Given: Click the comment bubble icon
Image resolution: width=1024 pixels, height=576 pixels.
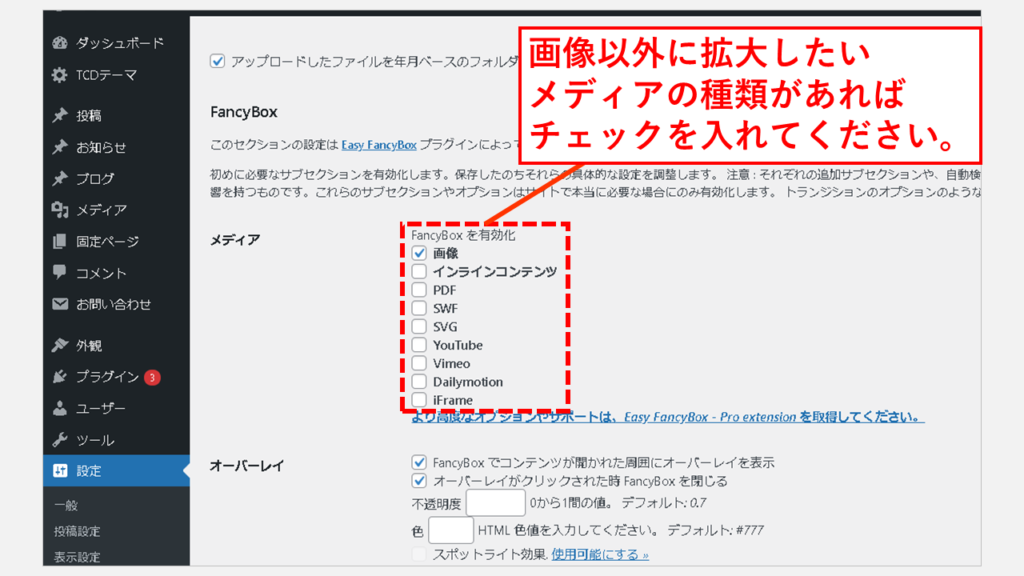Looking at the screenshot, I should point(60,272).
